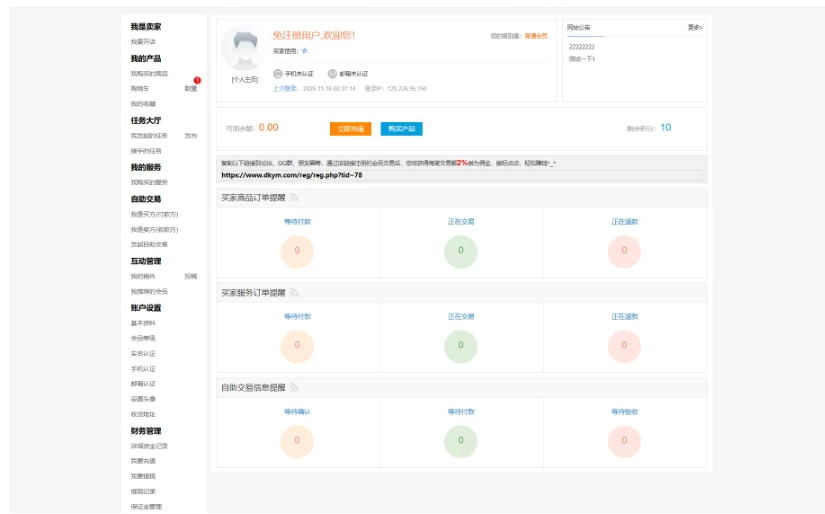Open 我是卖方(收款方) in sidebar

(x=154, y=230)
